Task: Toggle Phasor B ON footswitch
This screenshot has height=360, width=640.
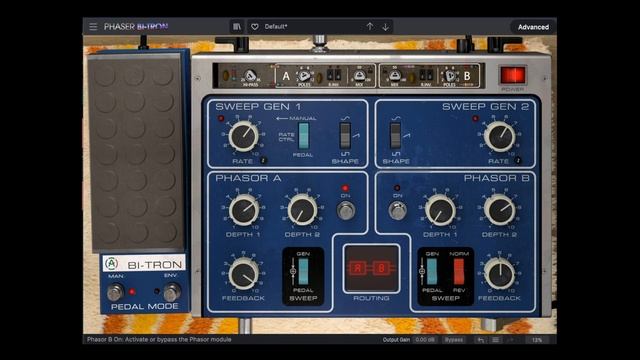Action: point(397,211)
